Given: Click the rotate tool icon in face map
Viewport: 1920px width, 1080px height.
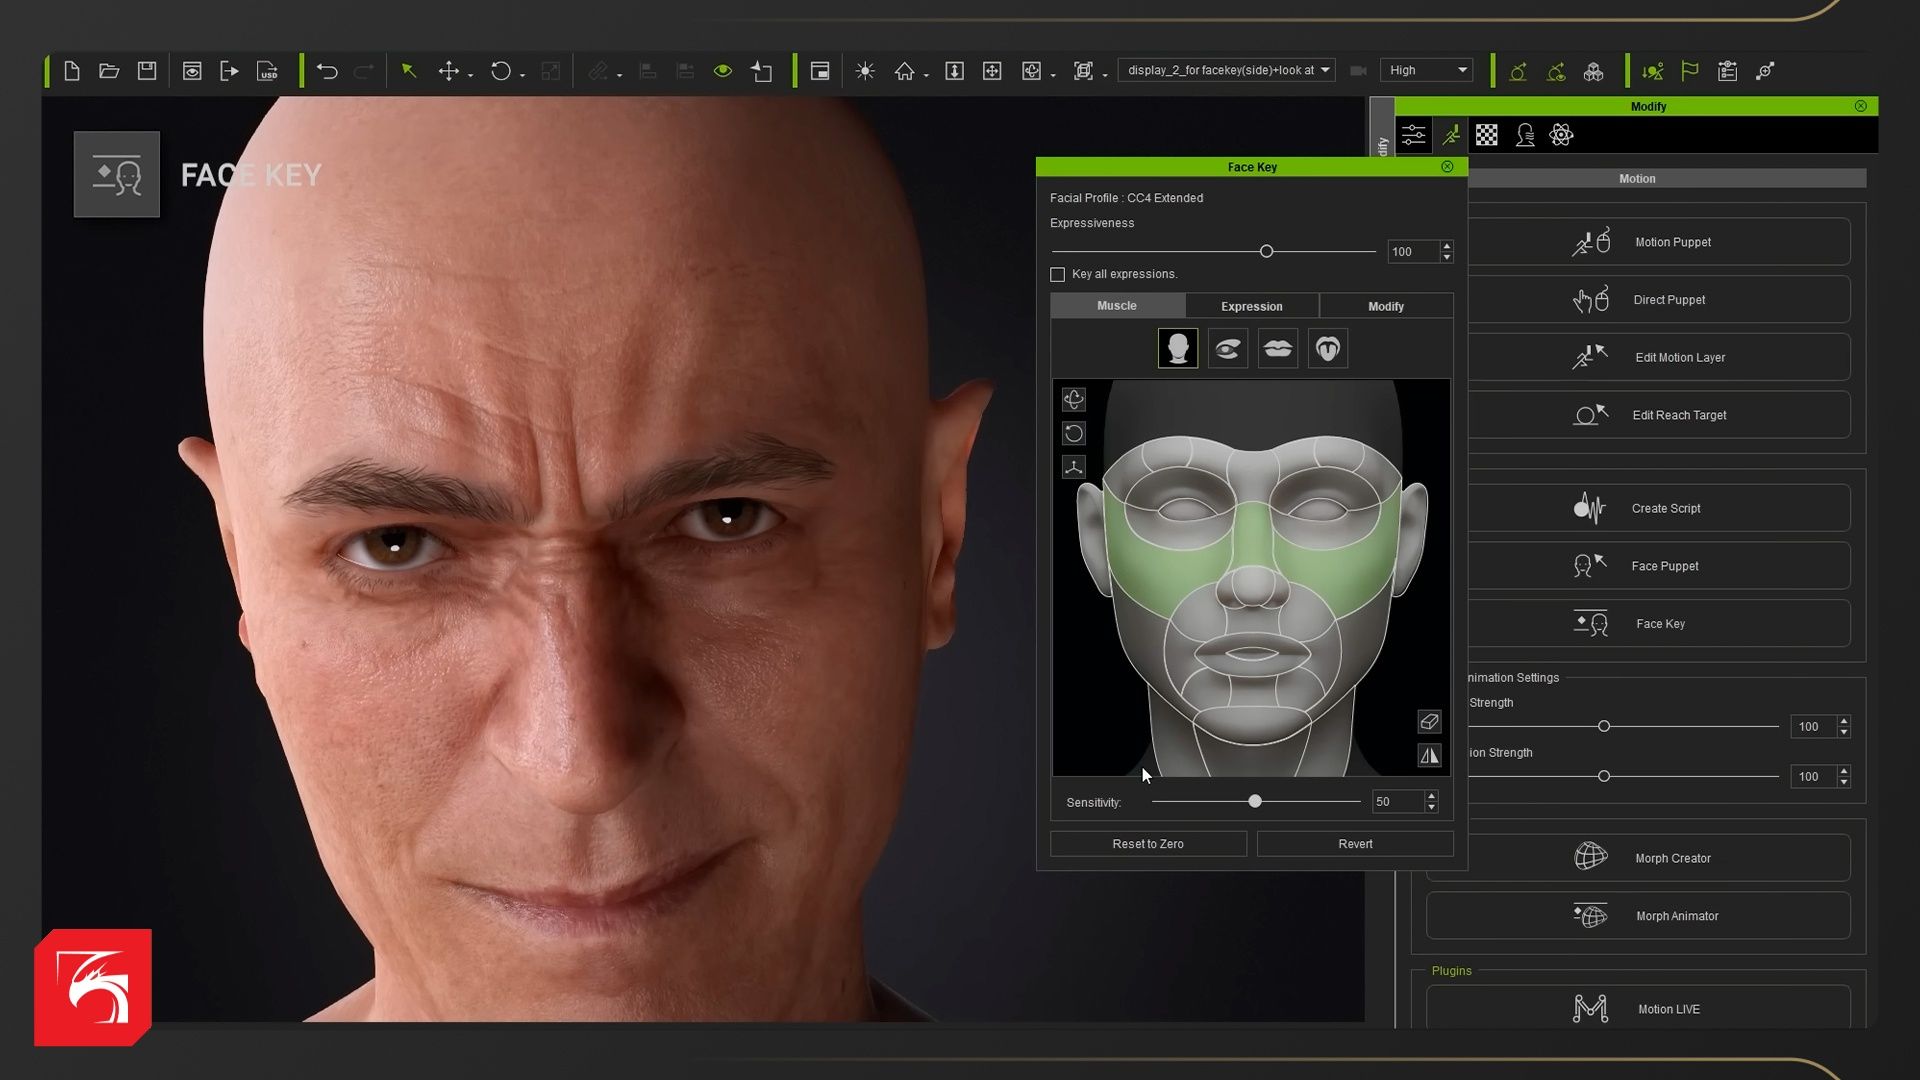Looking at the screenshot, I should (1074, 434).
